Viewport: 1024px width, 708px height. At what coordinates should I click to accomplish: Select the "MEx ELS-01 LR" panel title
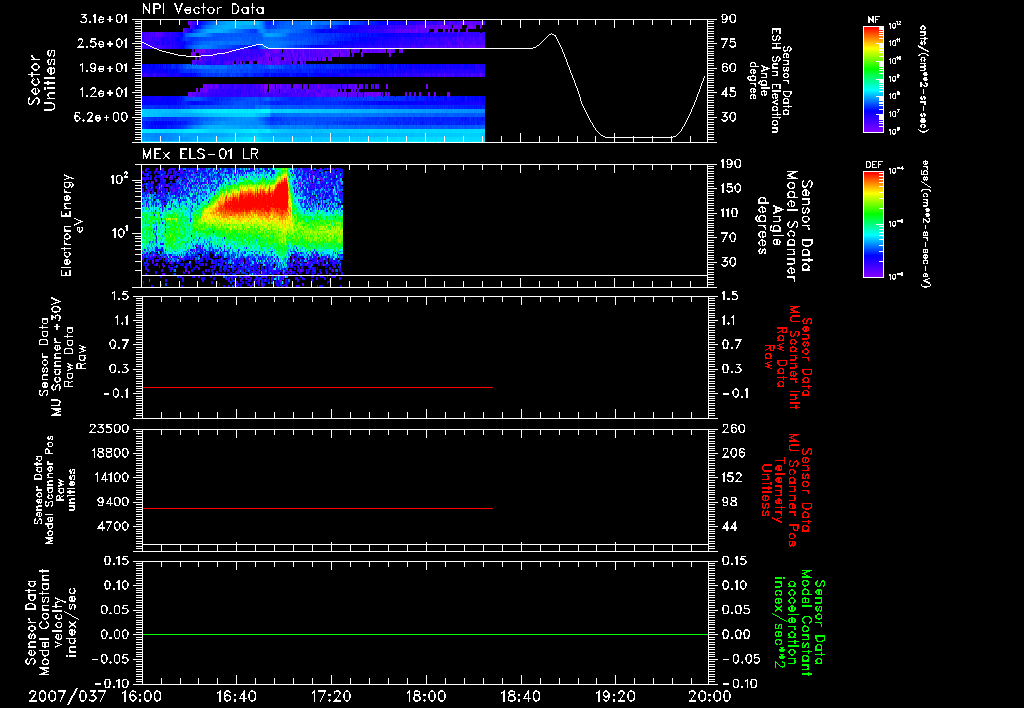click(x=200, y=155)
